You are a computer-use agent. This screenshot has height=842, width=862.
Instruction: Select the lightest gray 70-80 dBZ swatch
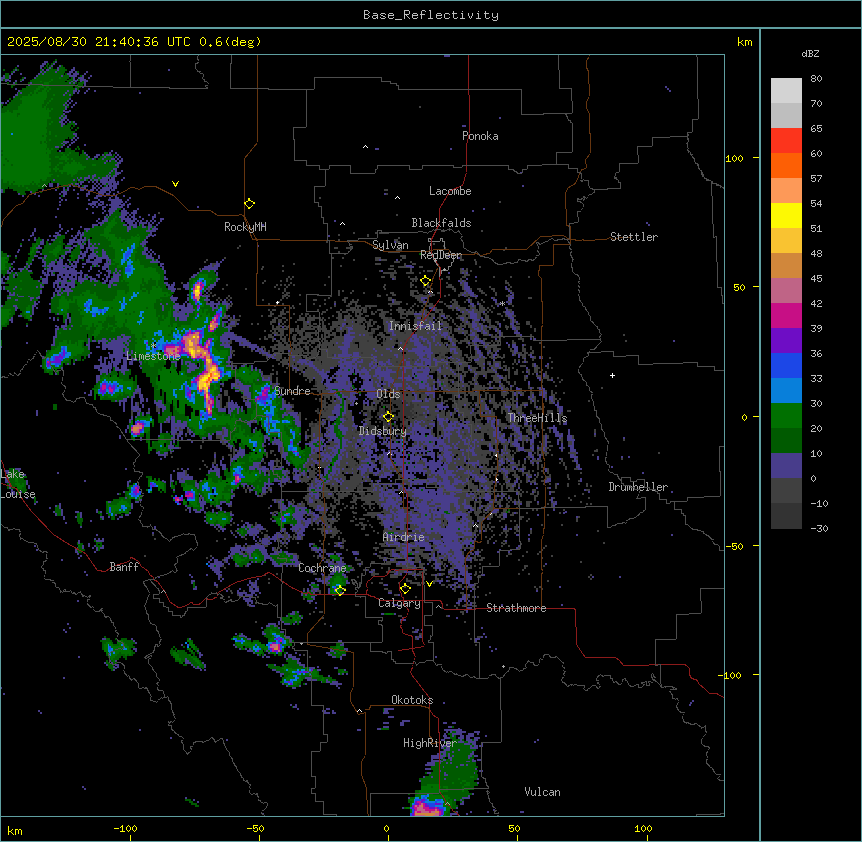click(x=786, y=91)
